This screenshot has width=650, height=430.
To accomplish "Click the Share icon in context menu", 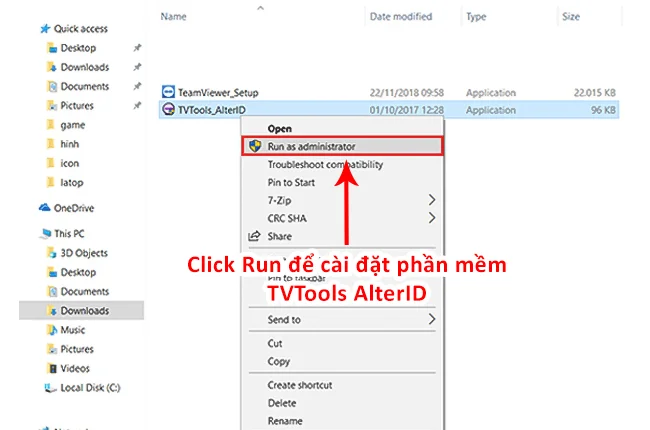I will pos(254,236).
